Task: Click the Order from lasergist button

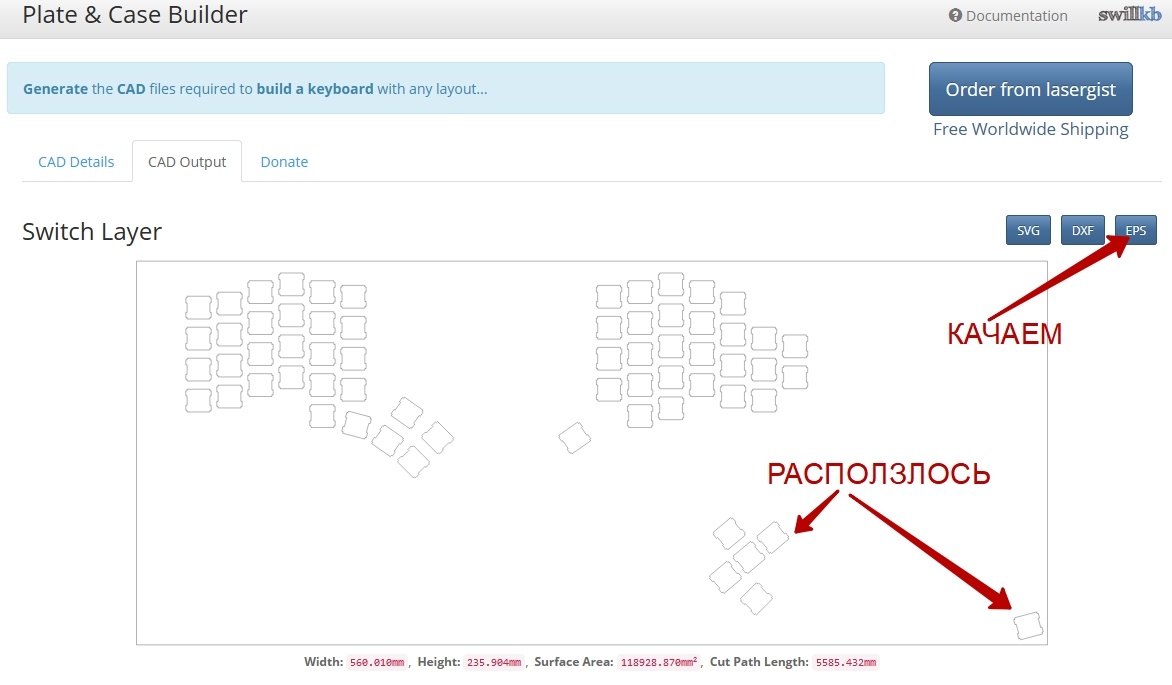Action: click(1030, 89)
